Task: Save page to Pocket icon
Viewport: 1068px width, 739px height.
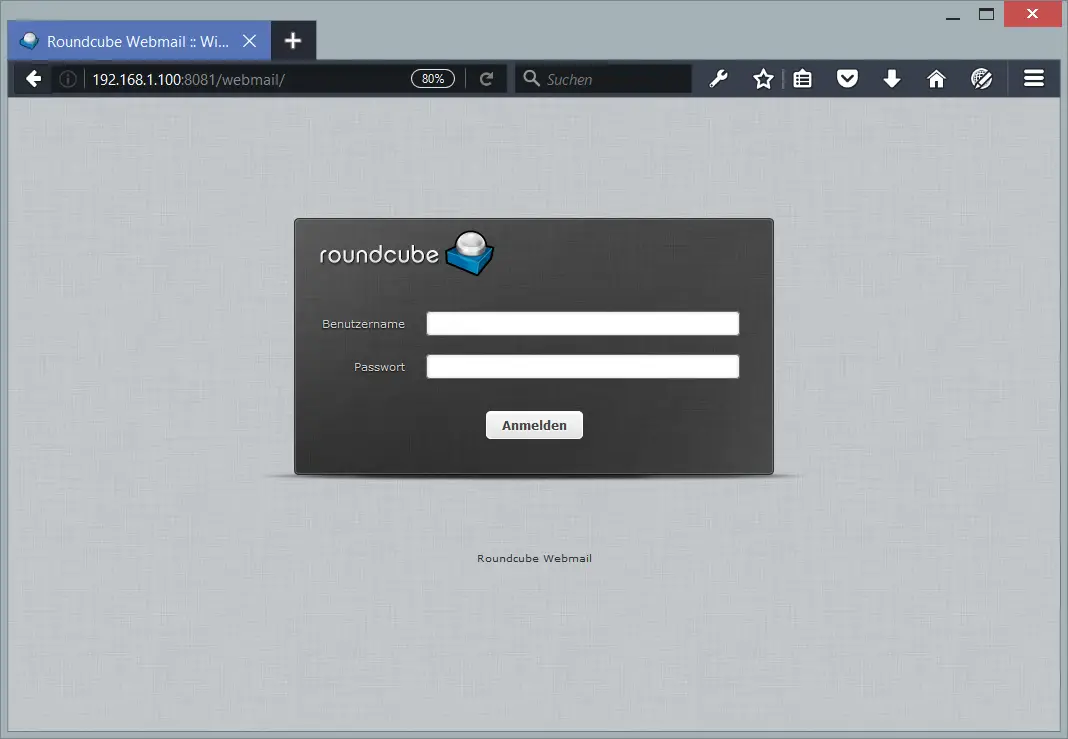Action: [847, 79]
